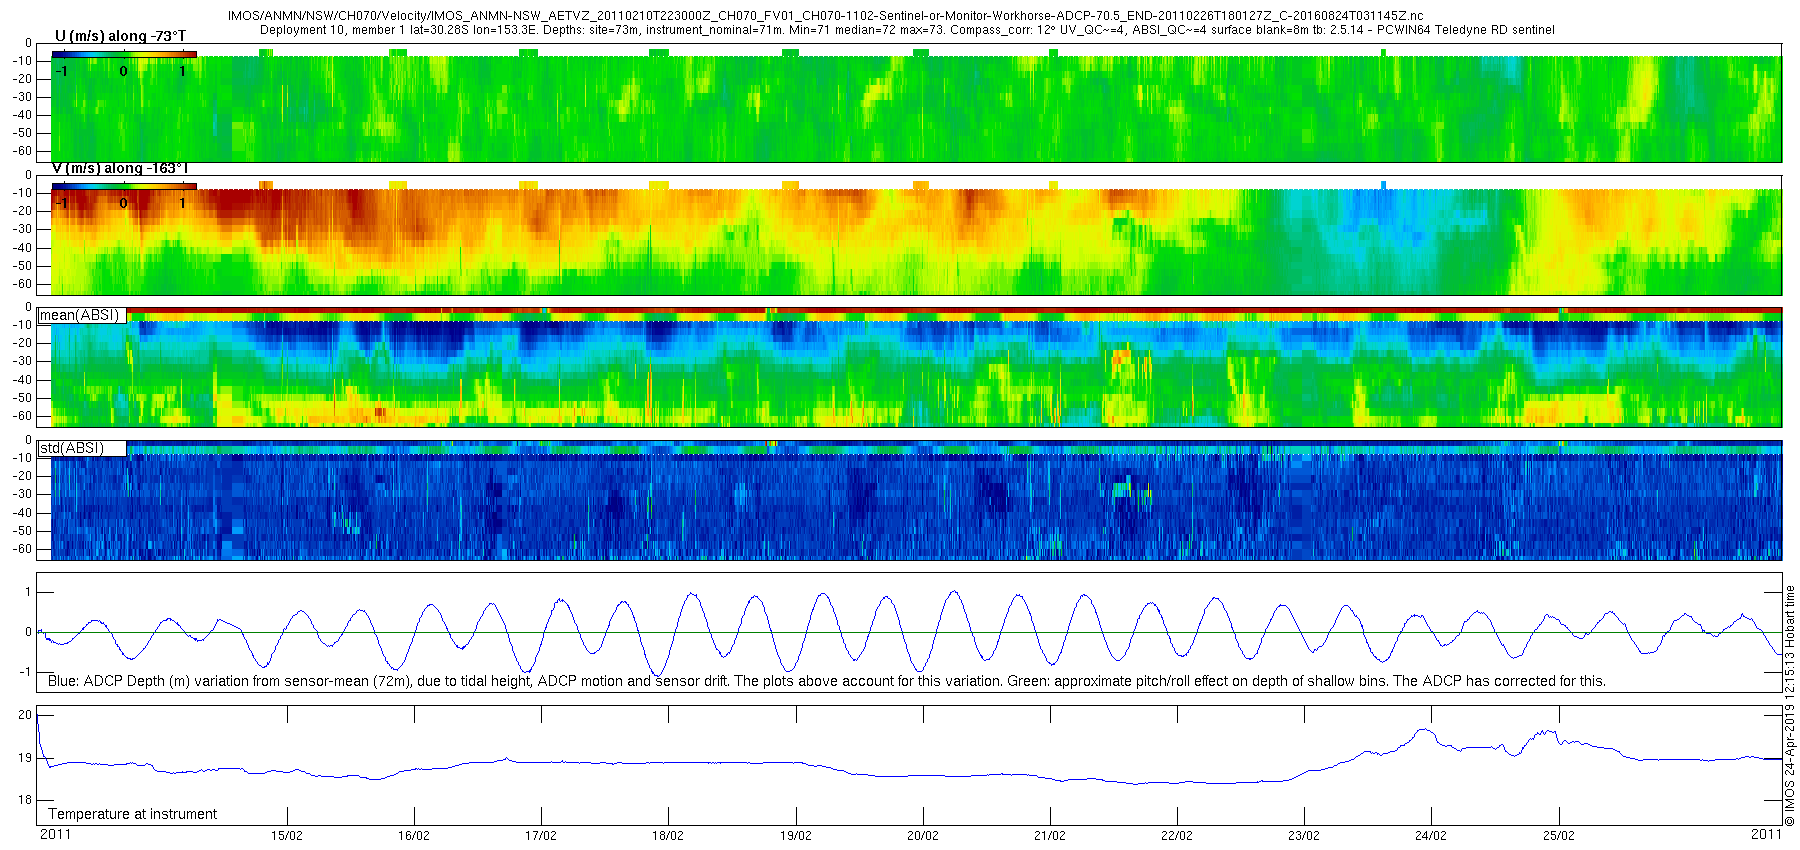Click the 2011 year label at bottom right

coord(1766,834)
